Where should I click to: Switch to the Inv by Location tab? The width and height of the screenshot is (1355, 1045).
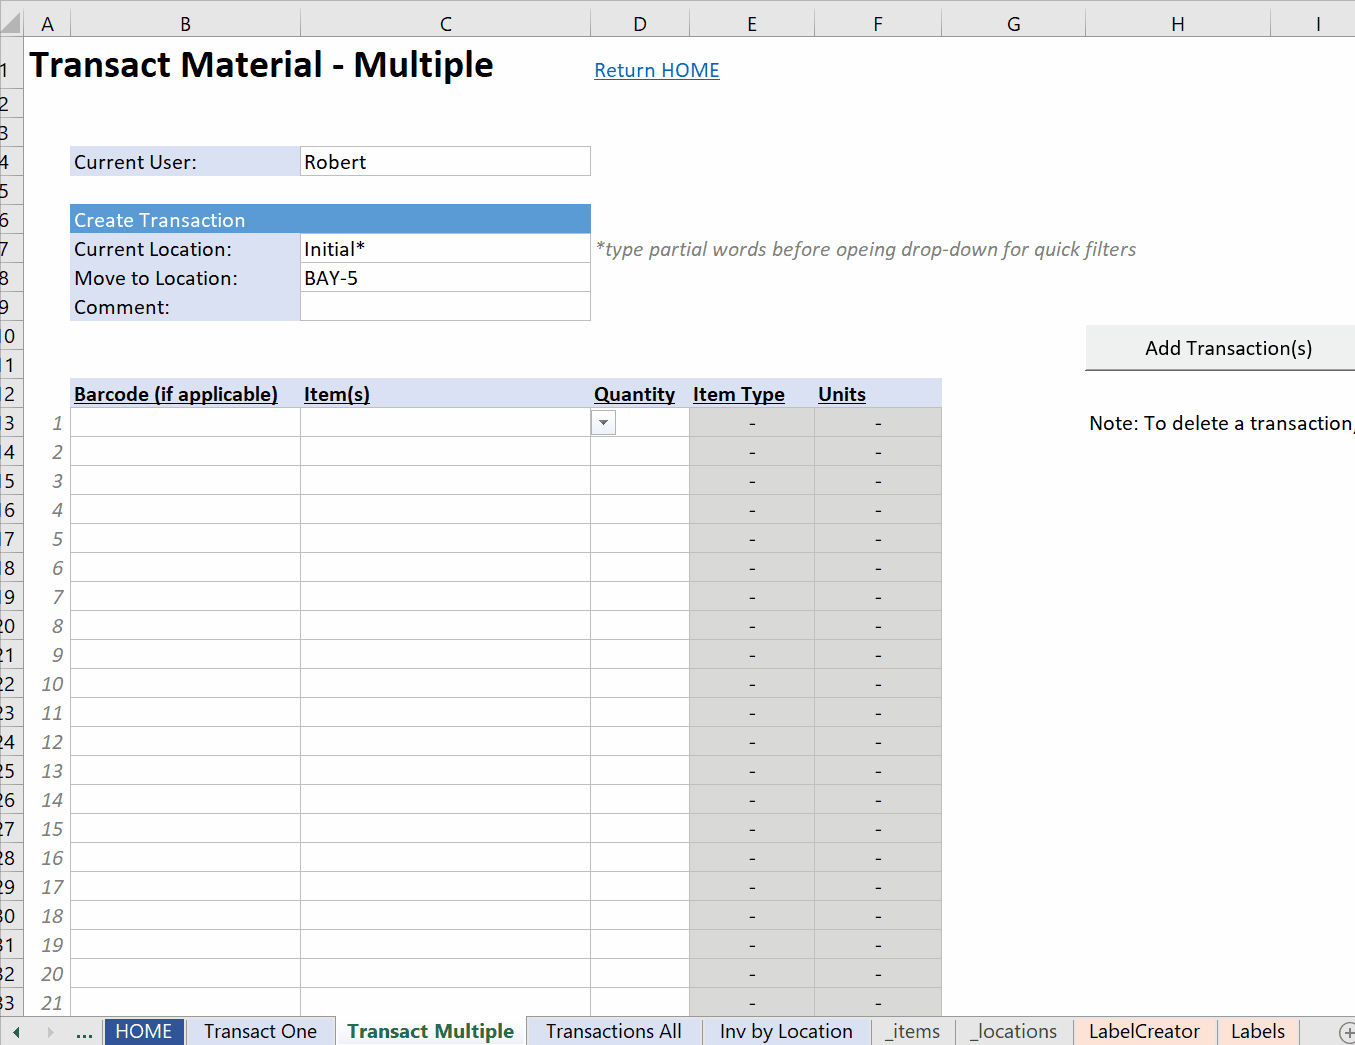pyautogui.click(x=786, y=1031)
